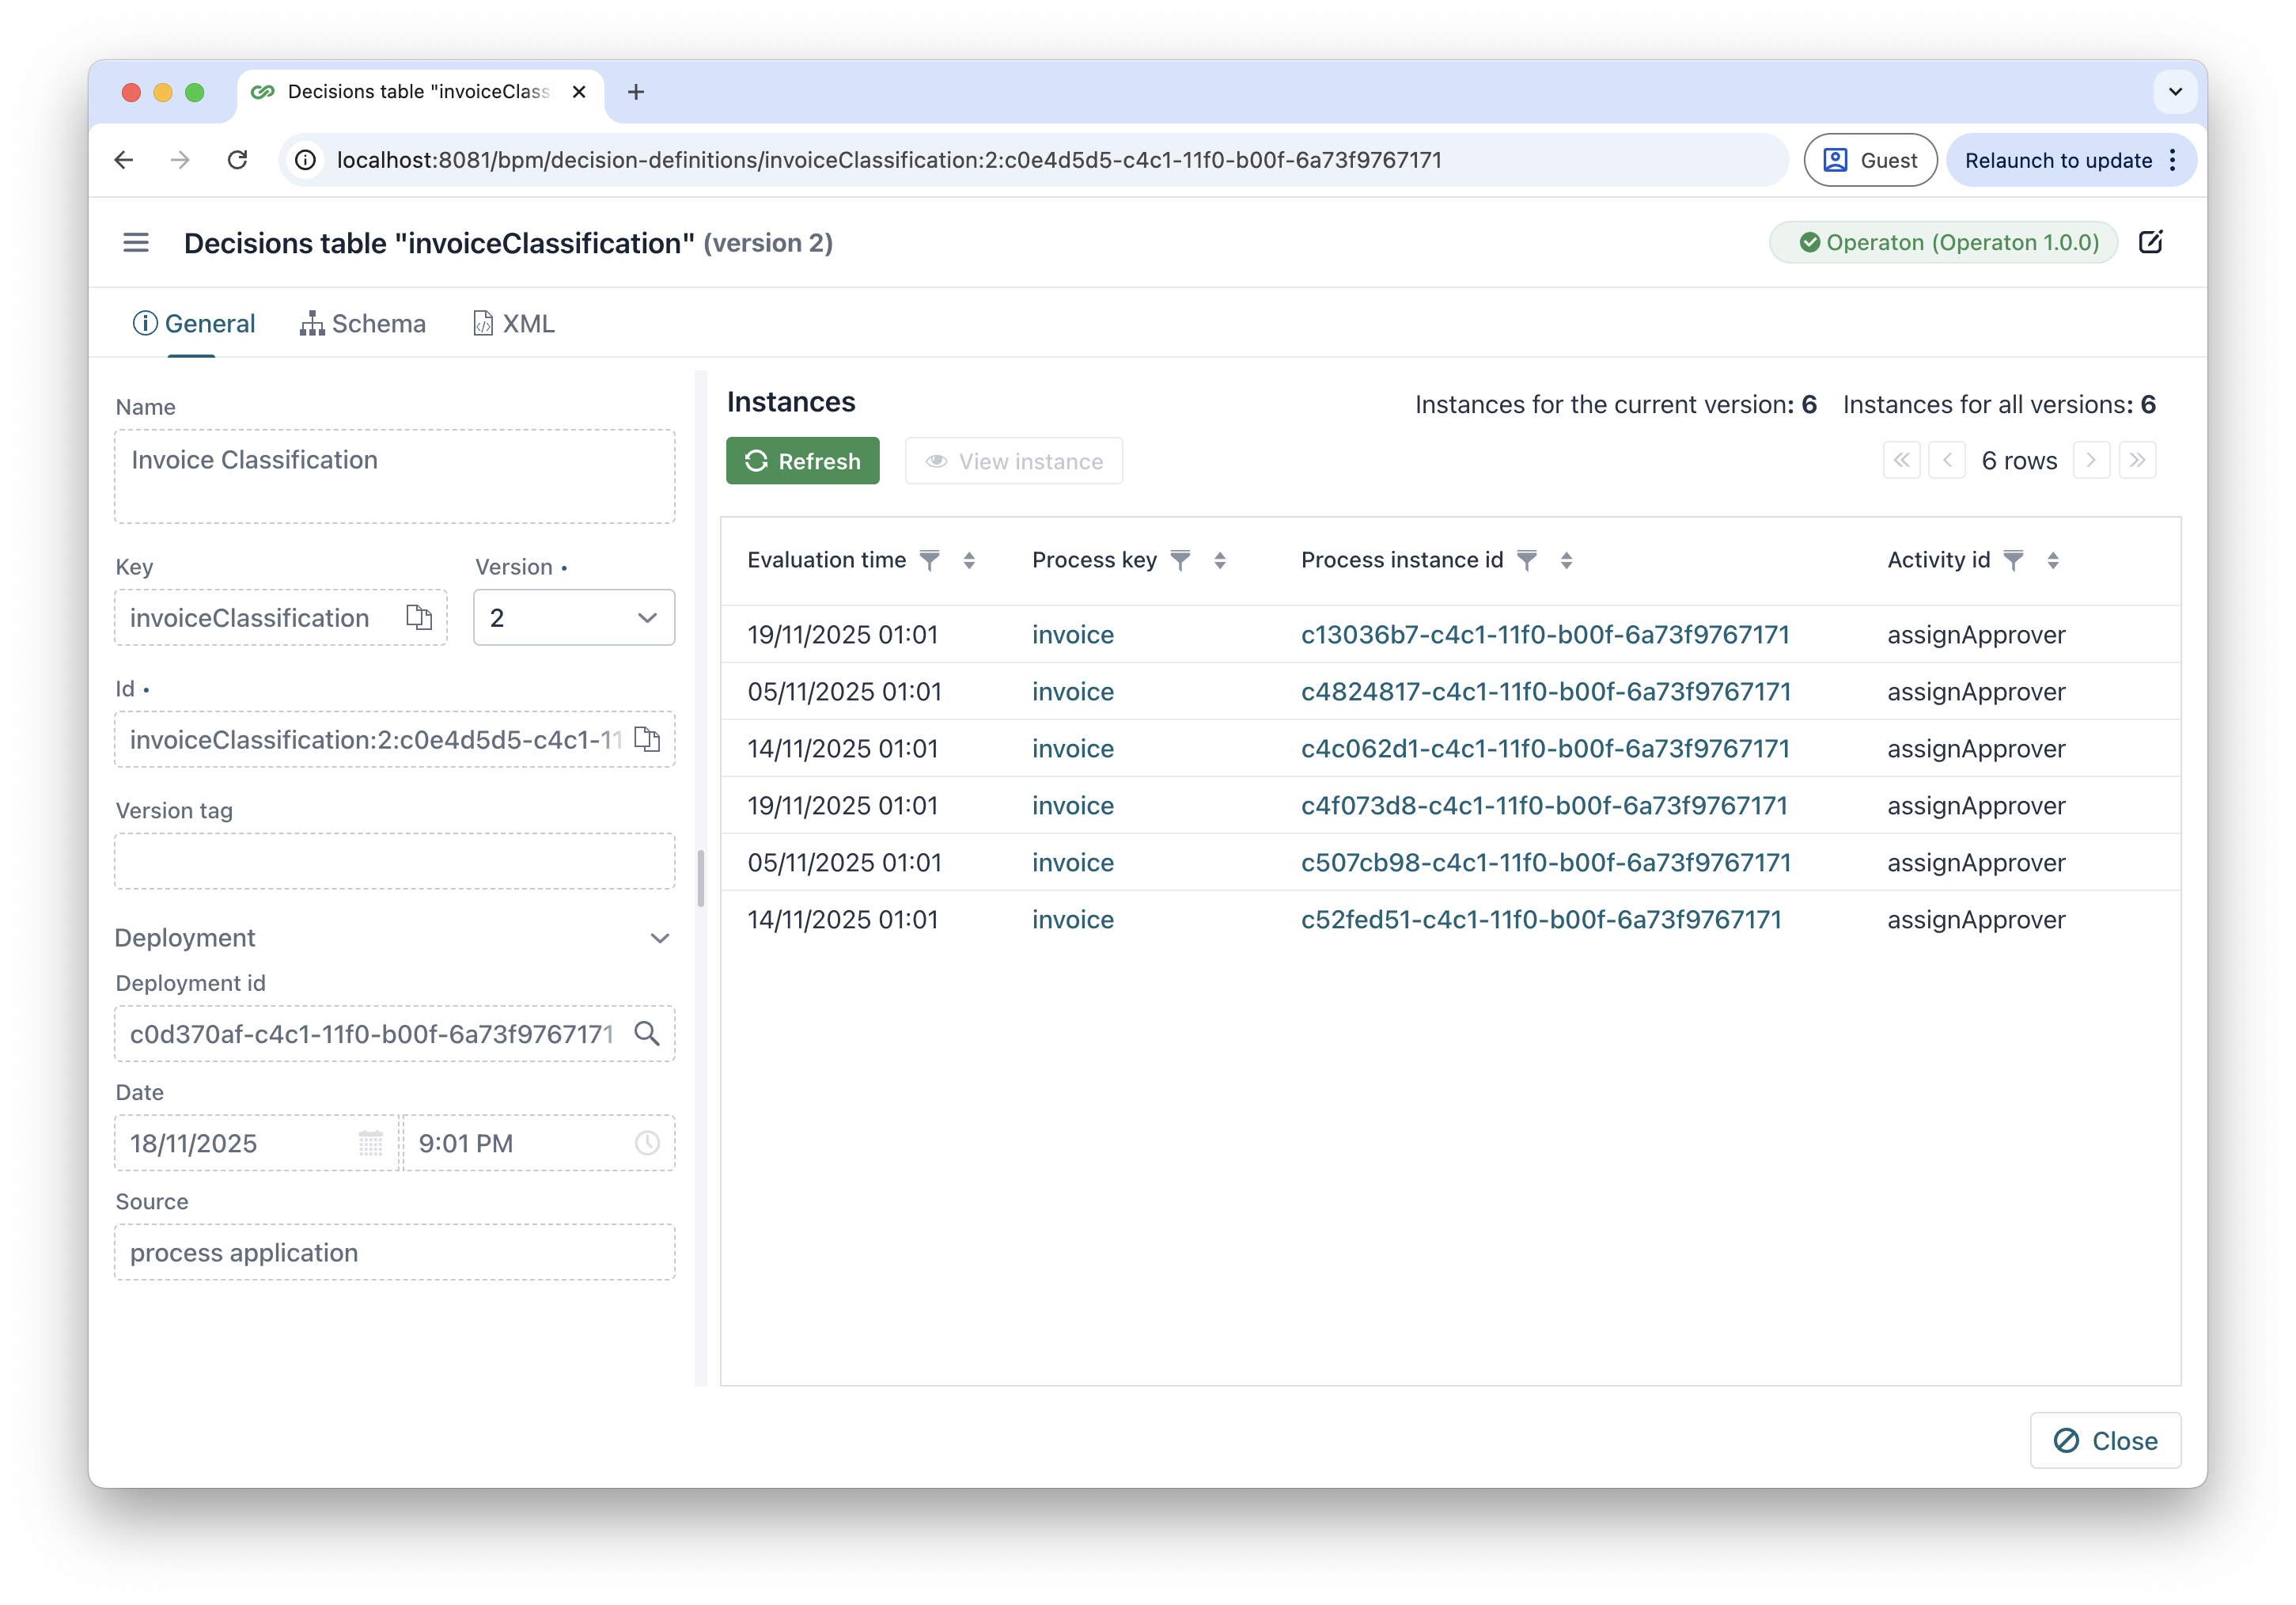Open process instance c13036b7 link
Image resolution: width=2296 pixels, height=1605 pixels.
click(x=1544, y=635)
